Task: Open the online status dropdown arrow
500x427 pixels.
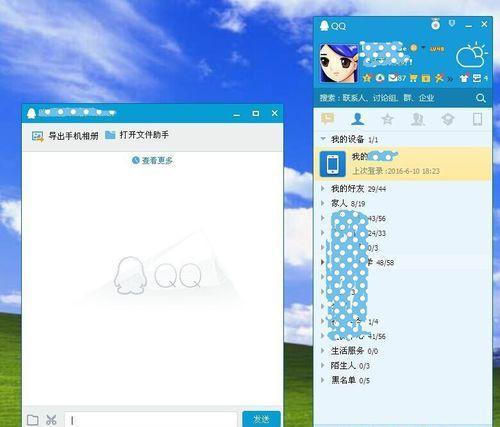Action: (x=423, y=48)
